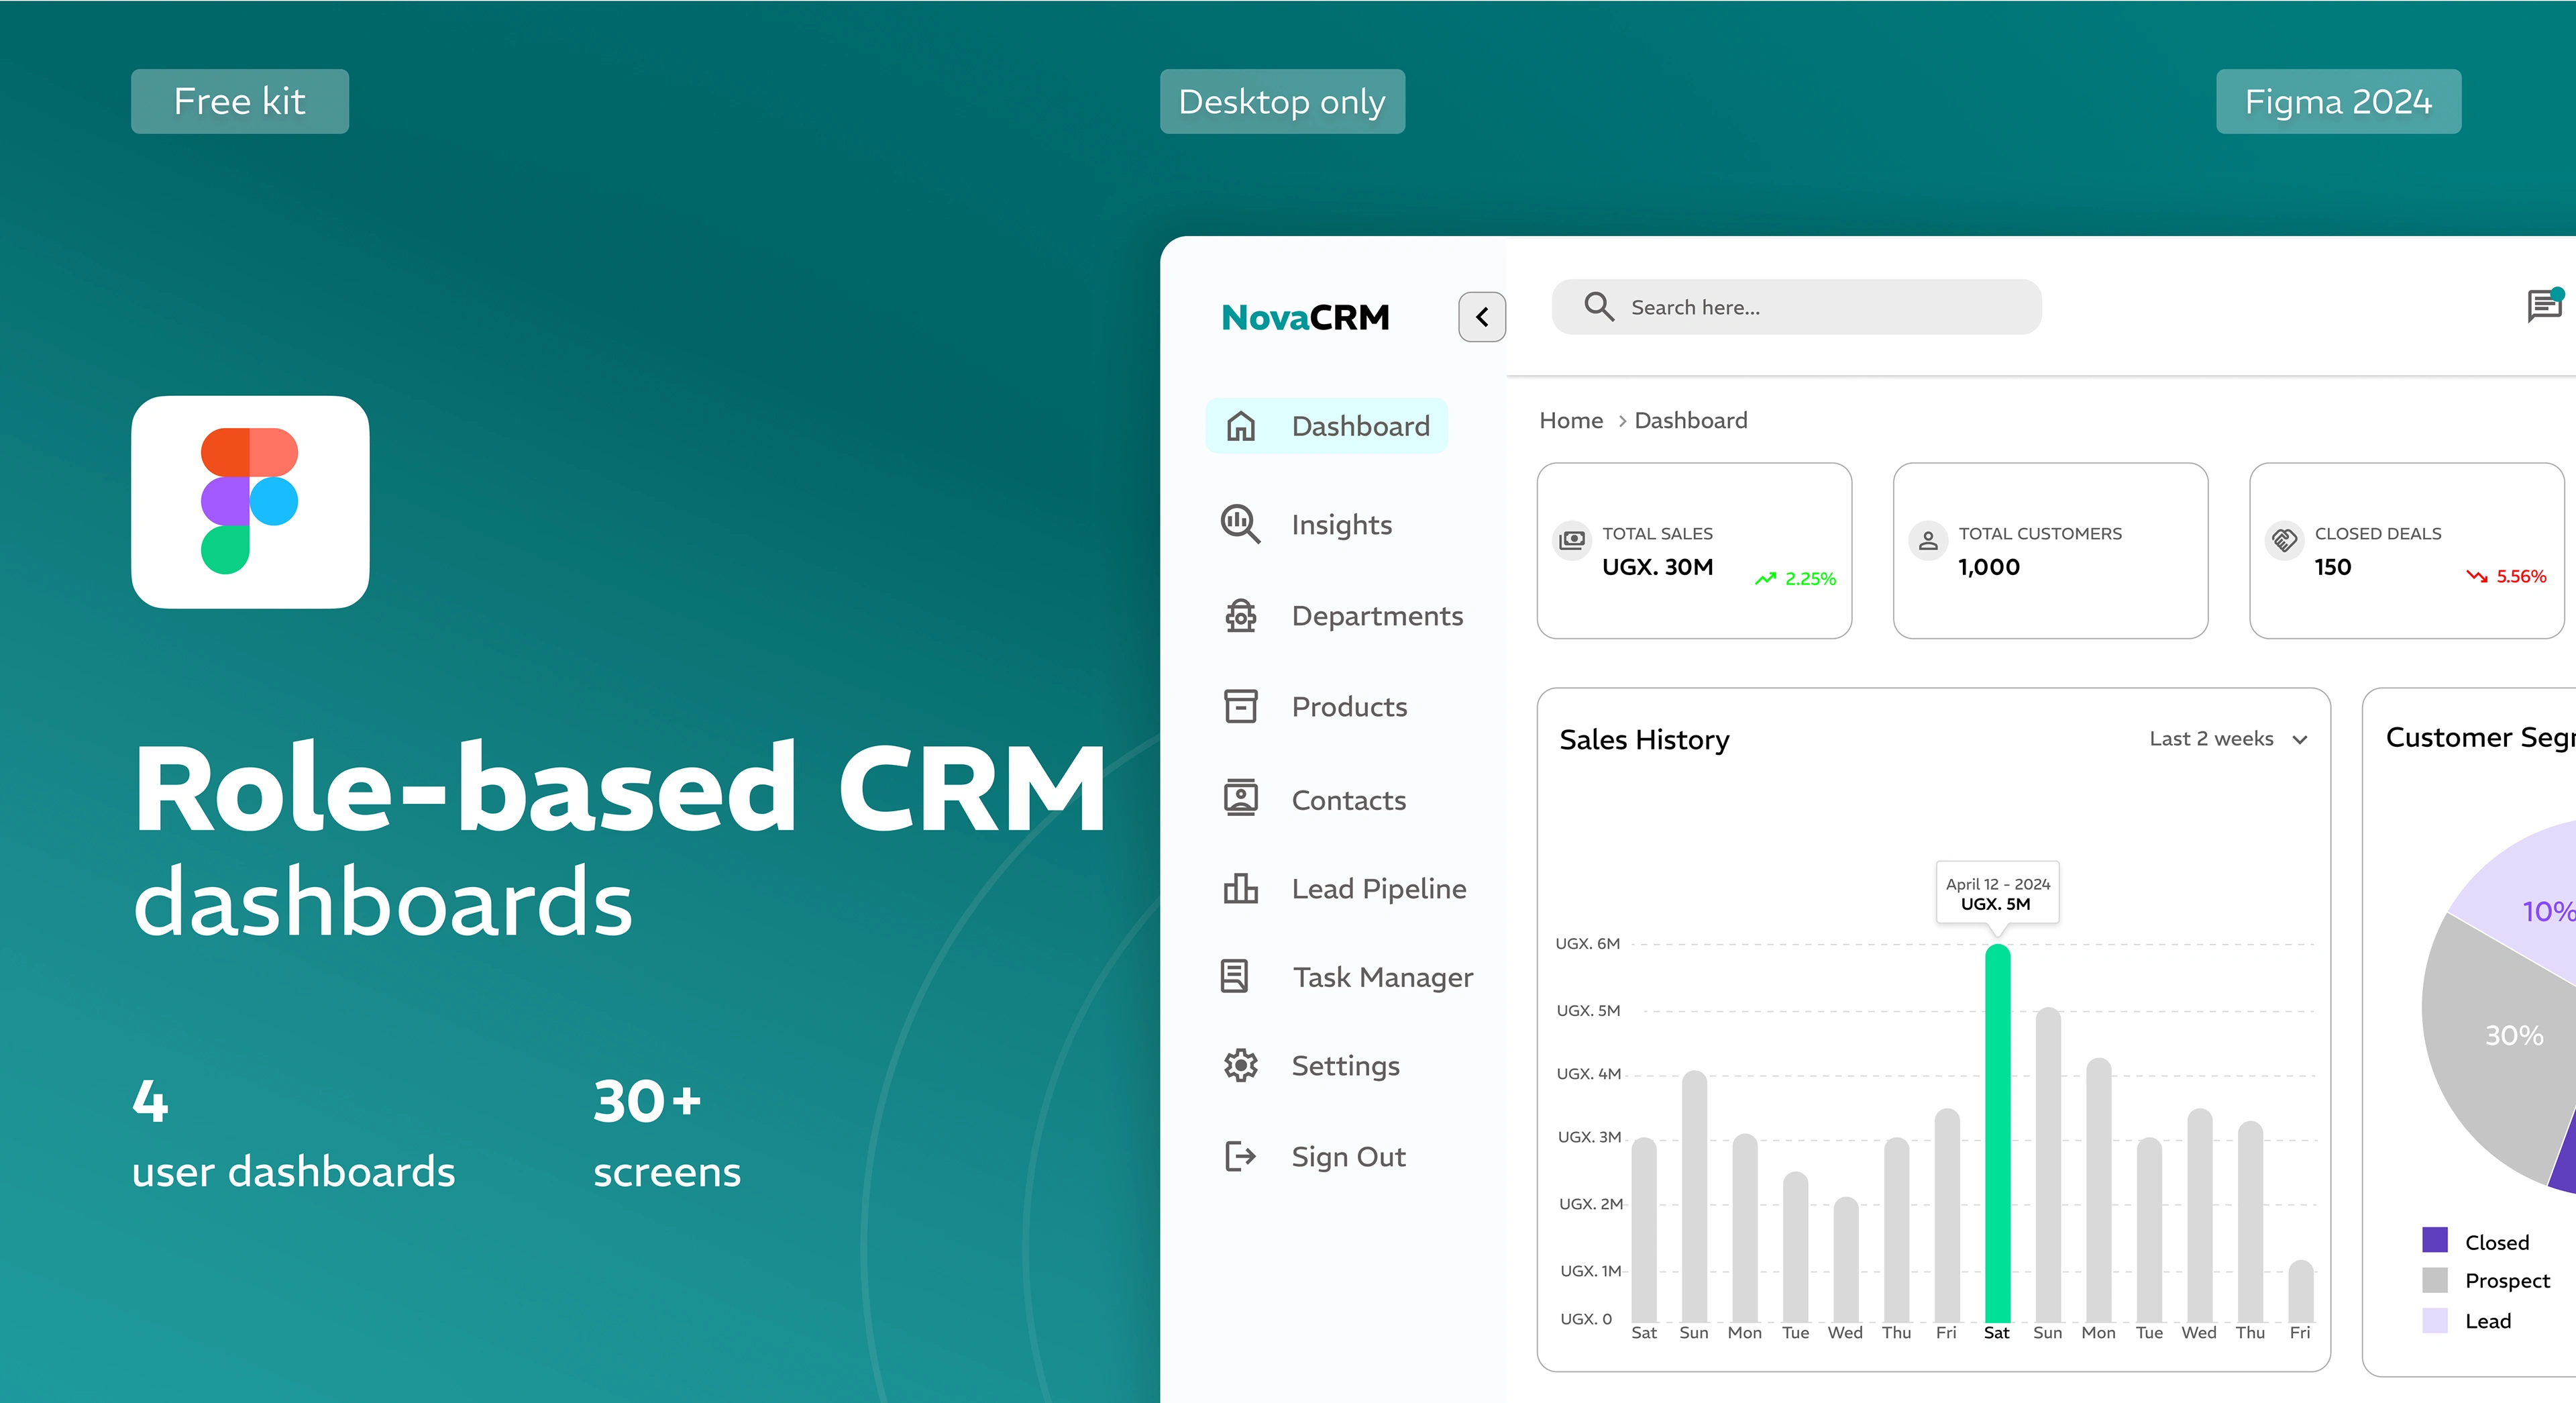The image size is (2576, 1403).
Task: Click the Task Manager document icon
Action: [x=1235, y=976]
